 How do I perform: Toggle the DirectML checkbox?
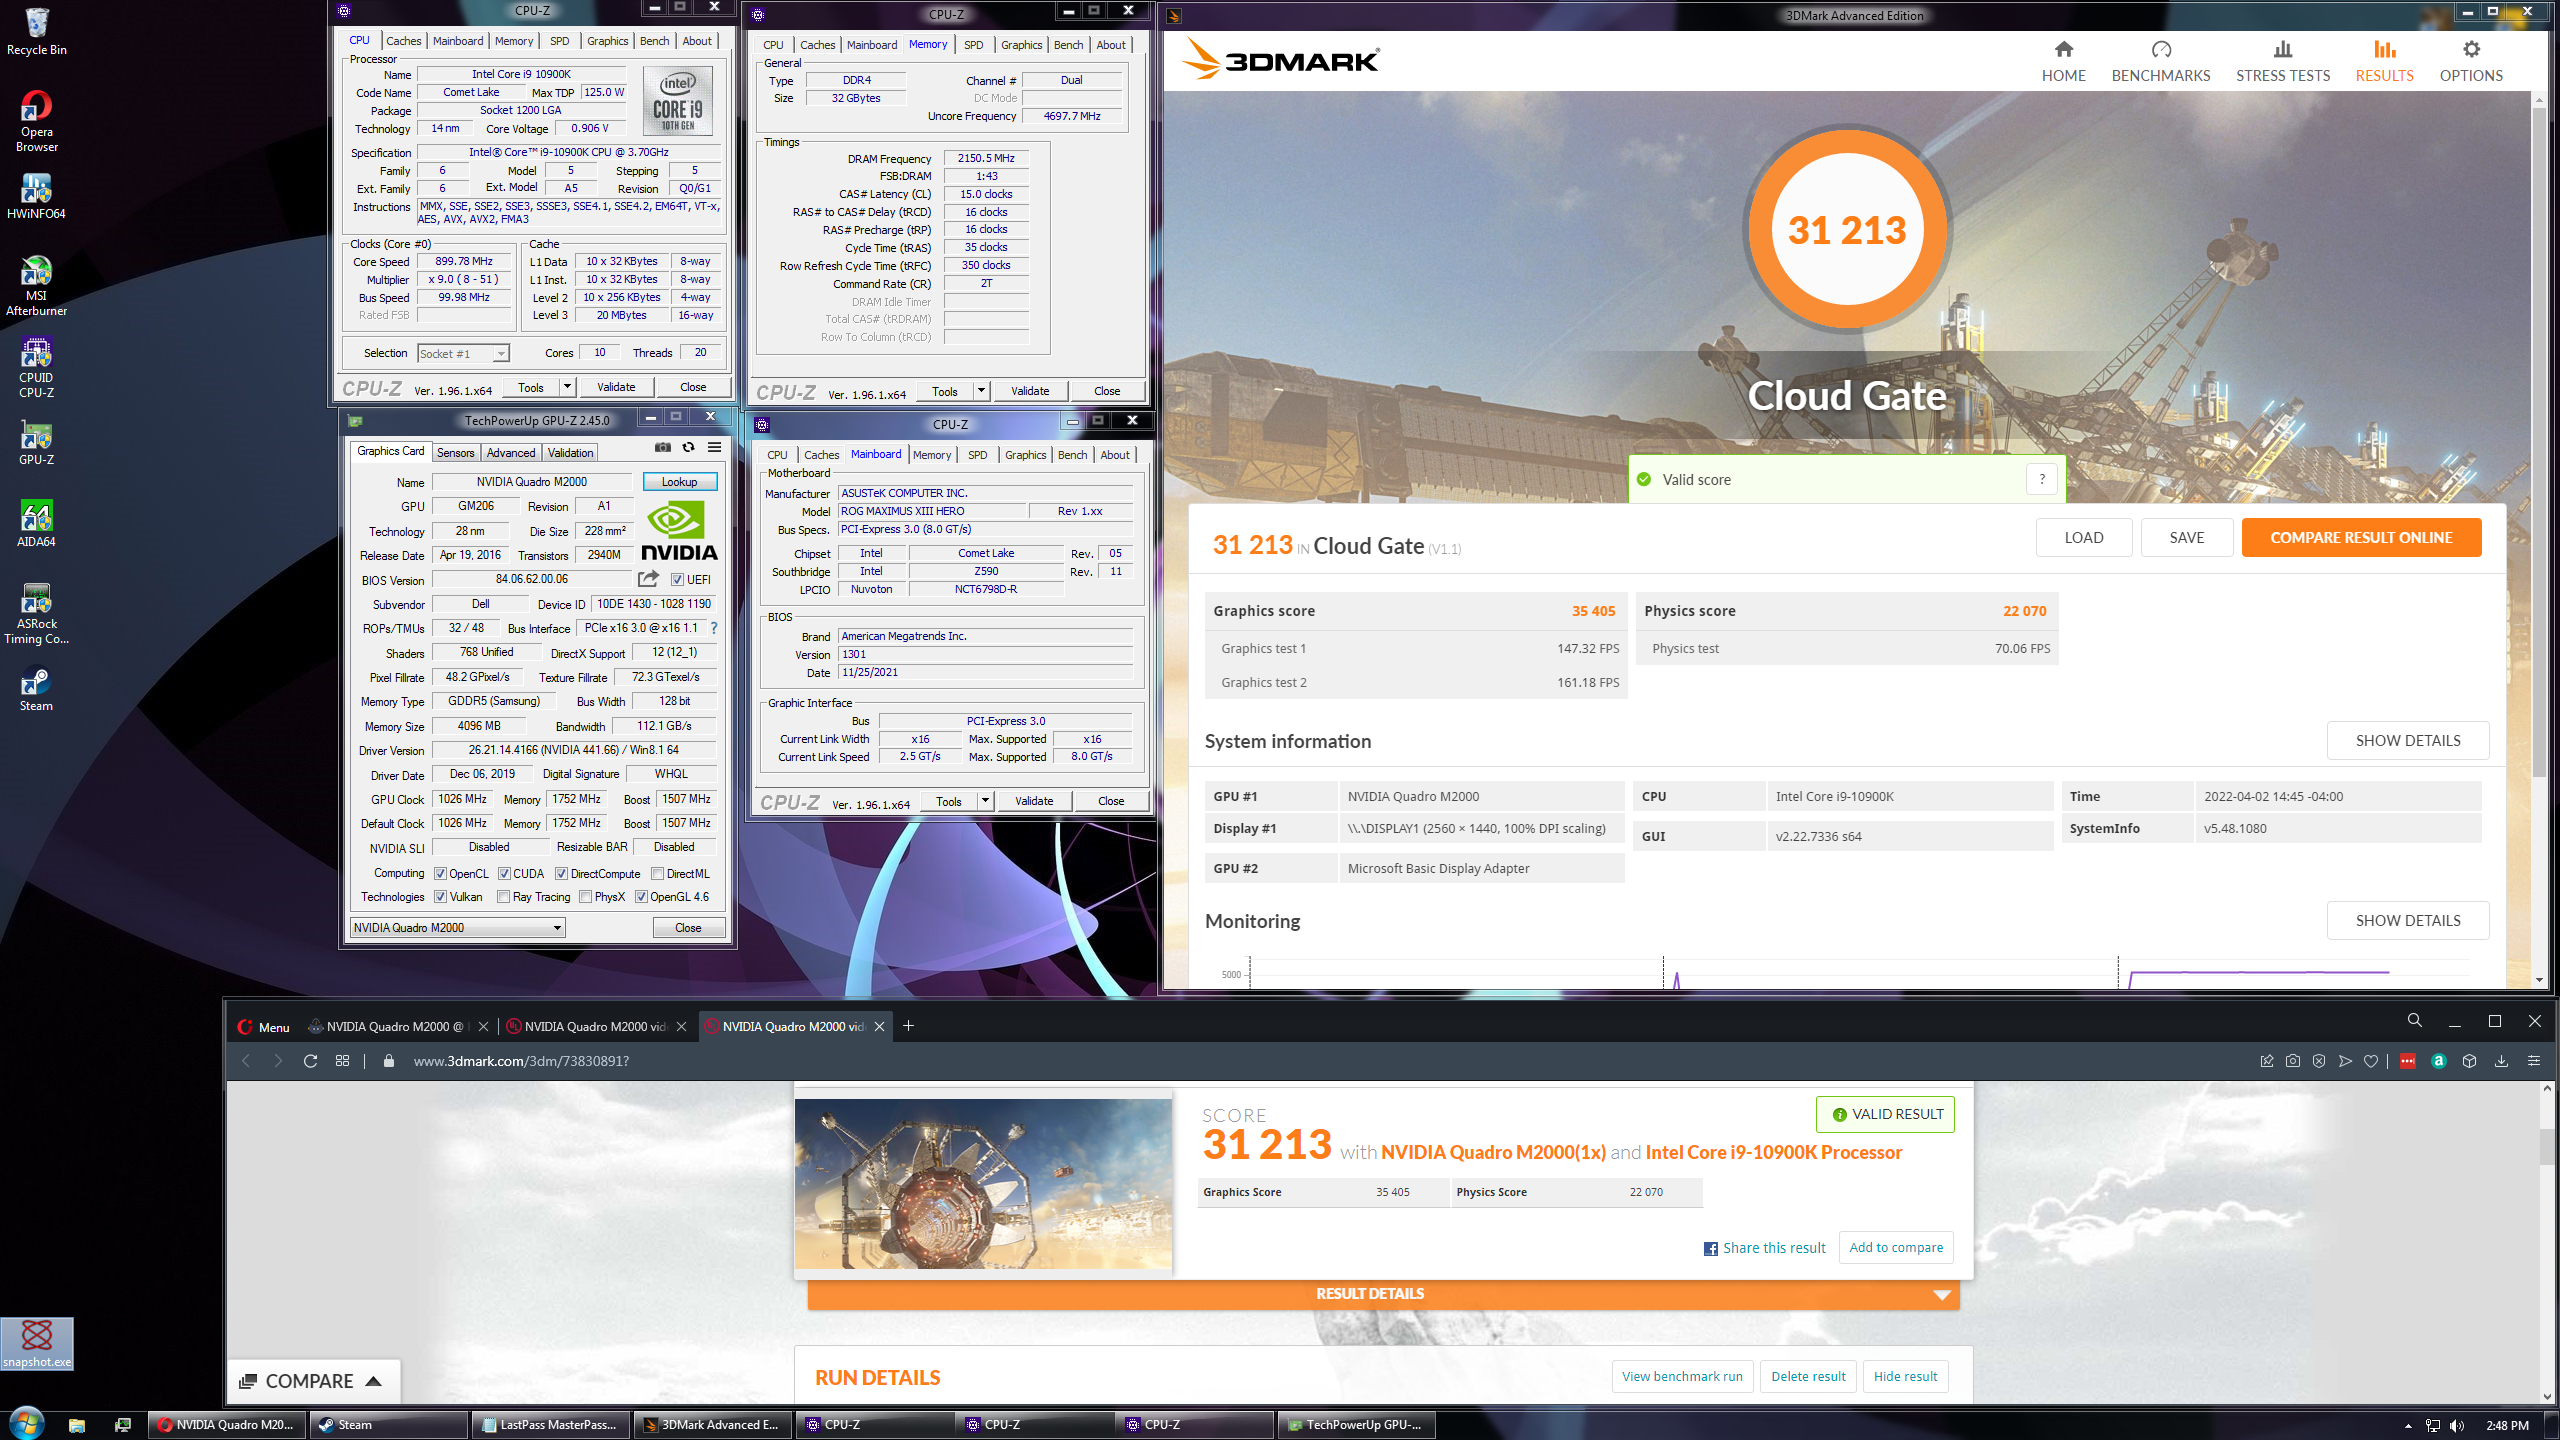coord(657,874)
